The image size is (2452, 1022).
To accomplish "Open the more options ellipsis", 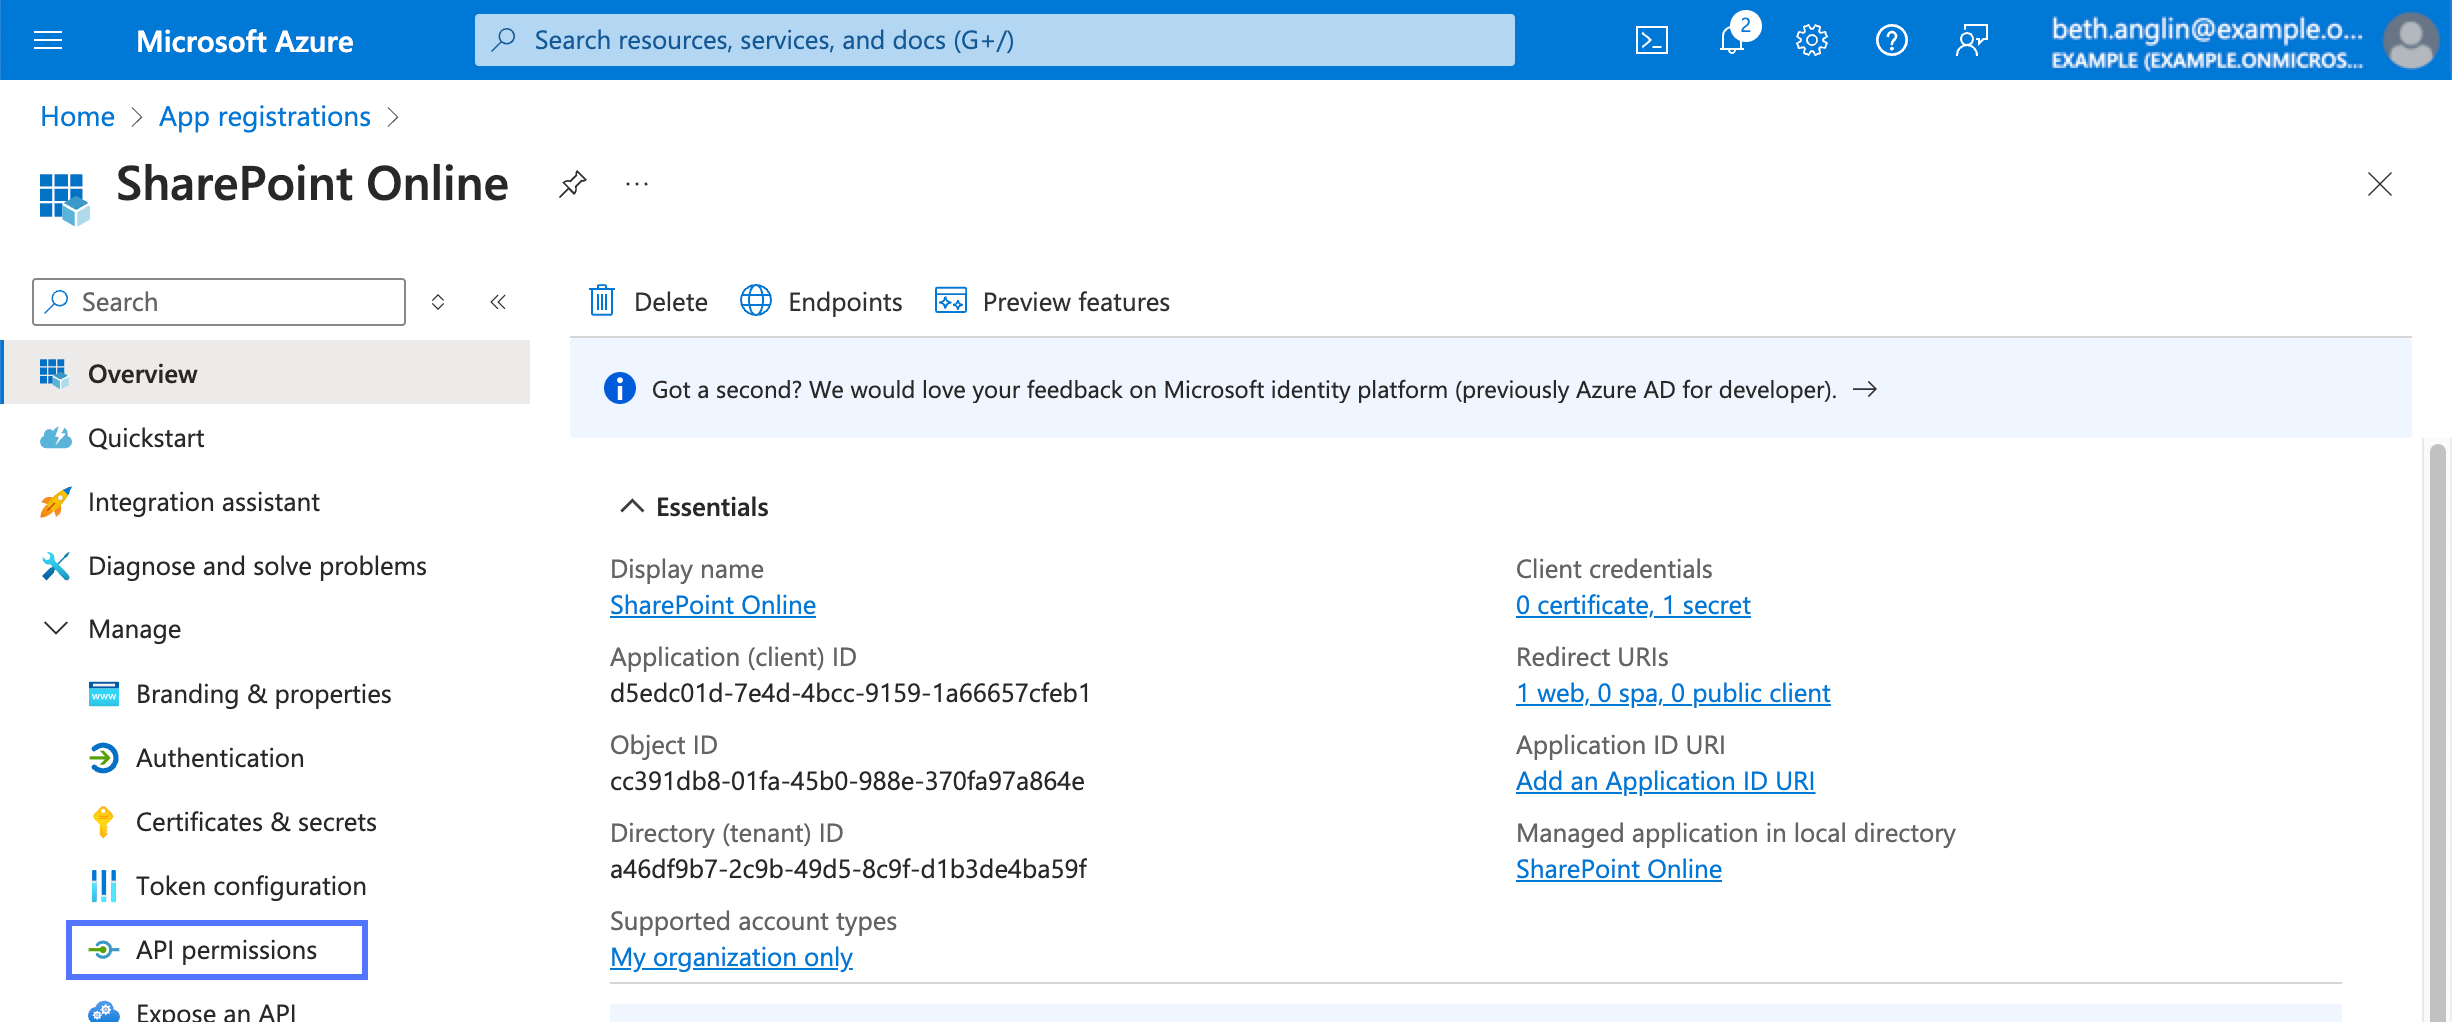I will pyautogui.click(x=637, y=184).
